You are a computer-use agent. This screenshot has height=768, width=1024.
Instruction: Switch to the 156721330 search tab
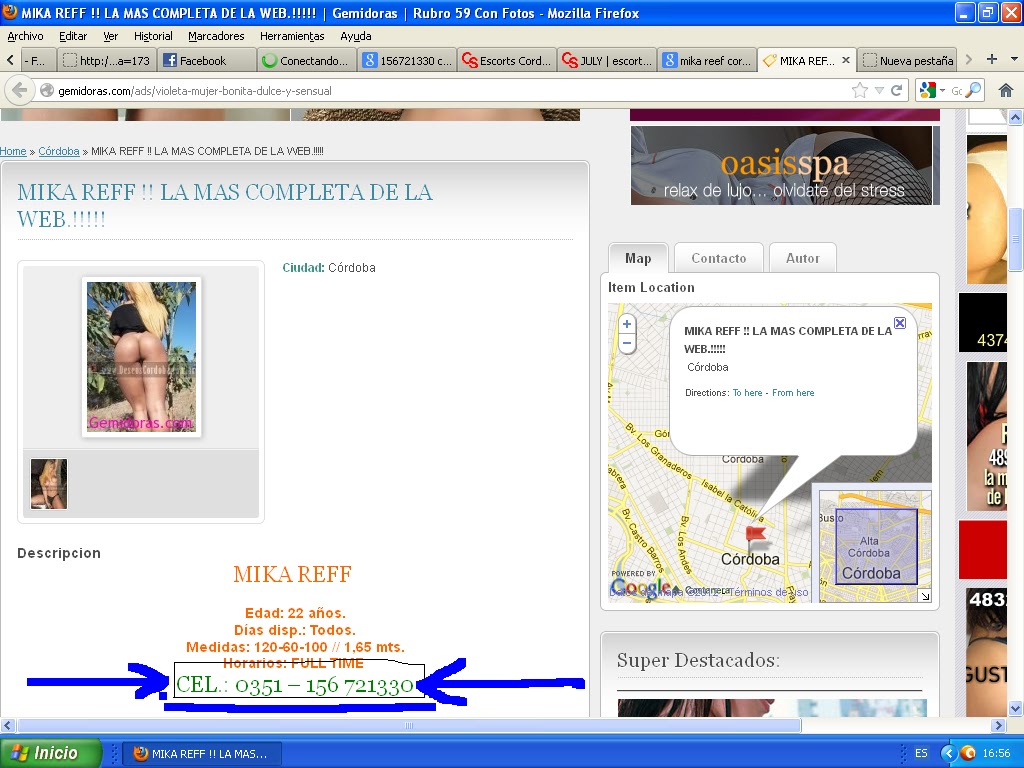tap(407, 61)
